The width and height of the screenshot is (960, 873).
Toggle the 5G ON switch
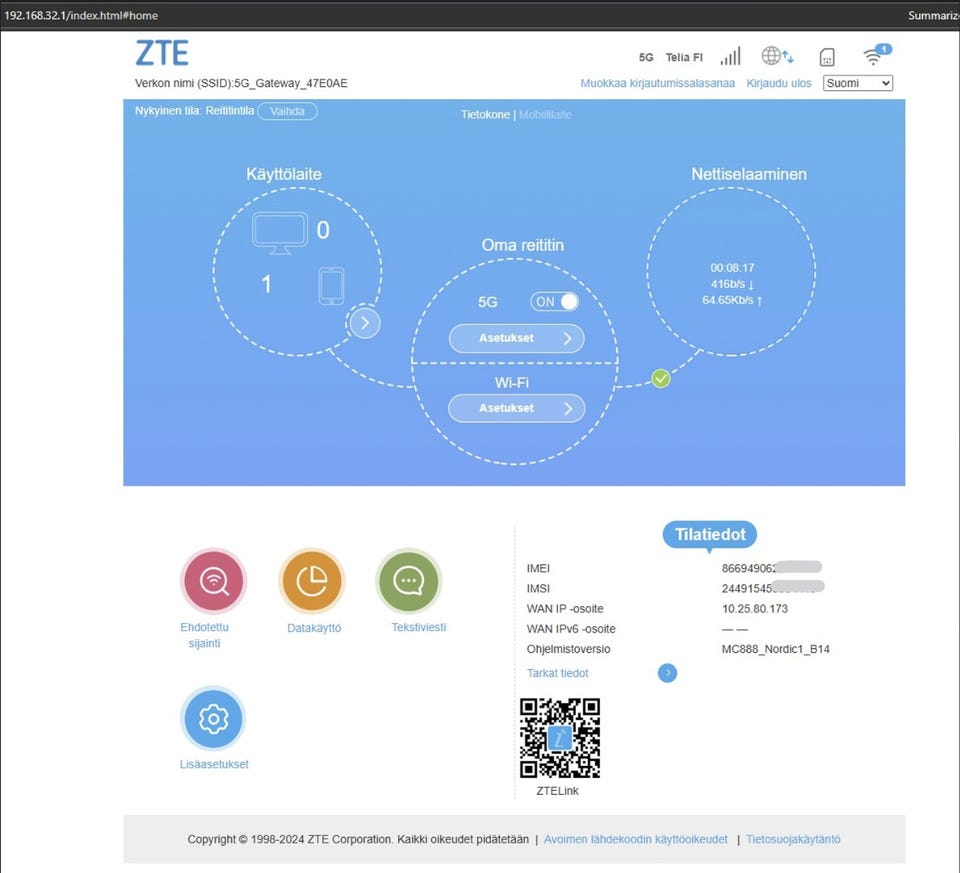click(x=554, y=301)
